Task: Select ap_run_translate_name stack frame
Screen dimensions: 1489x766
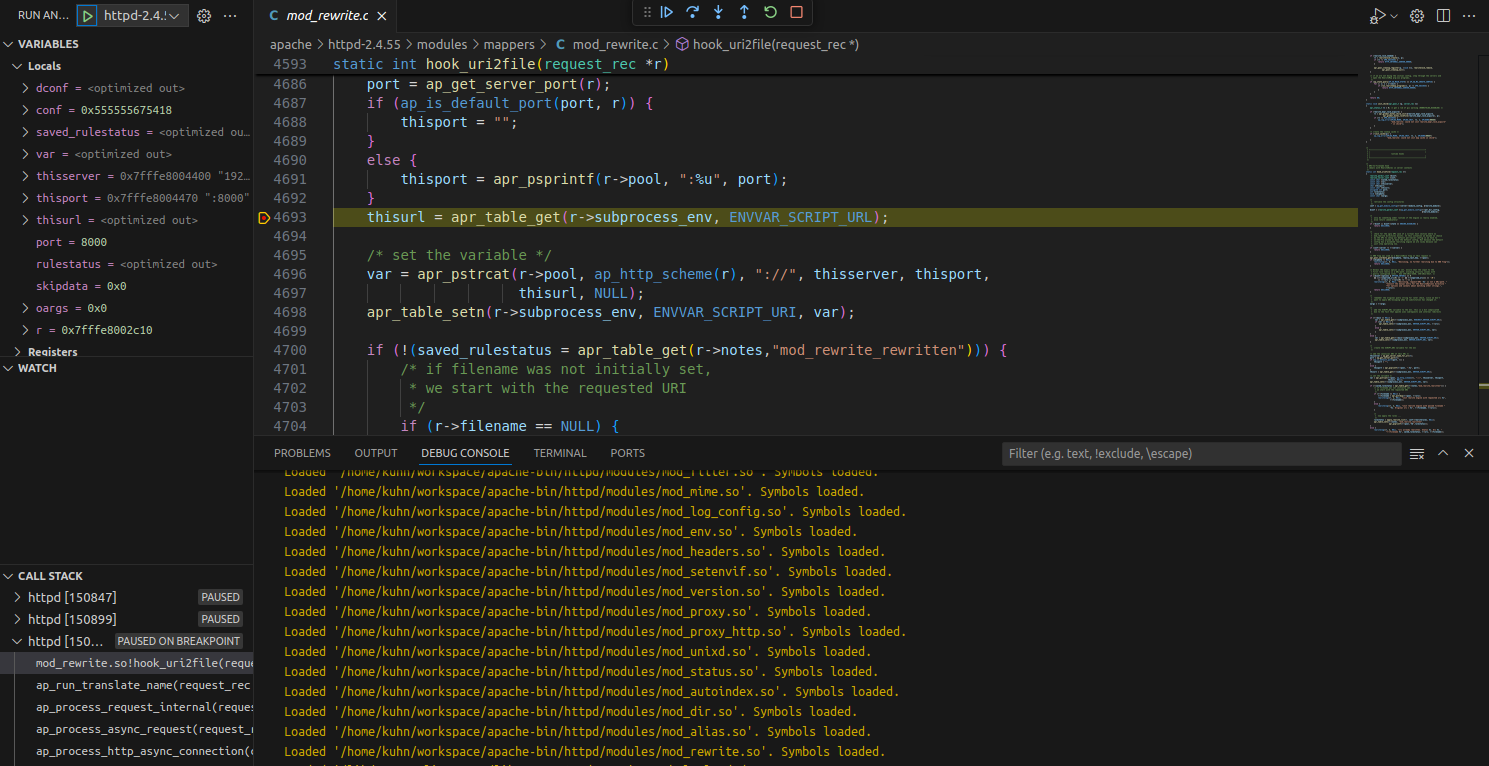Action: pos(127,685)
